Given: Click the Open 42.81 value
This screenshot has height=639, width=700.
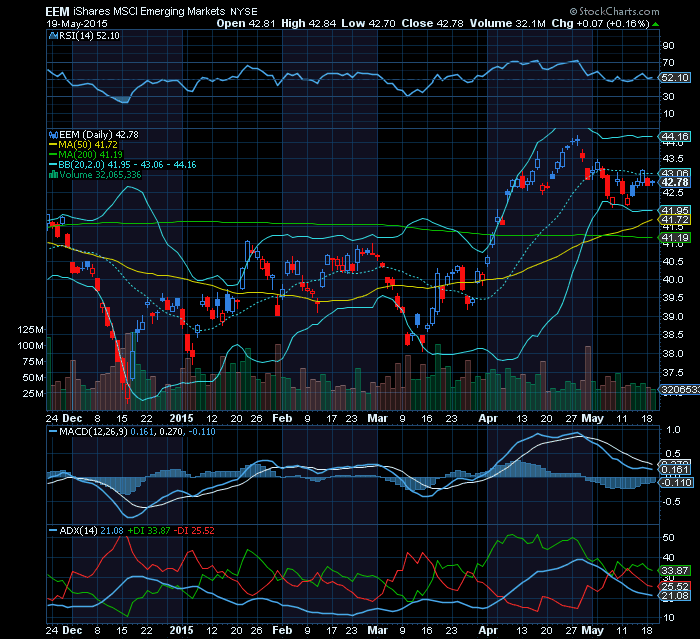Looking at the screenshot, I should pos(246,24).
